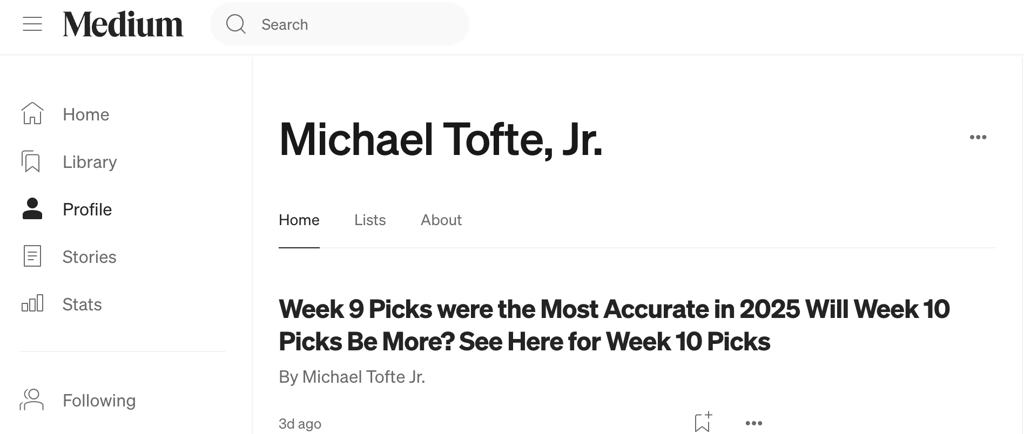Click the Profile person icon
This screenshot has height=434, width=1024.
(32, 209)
